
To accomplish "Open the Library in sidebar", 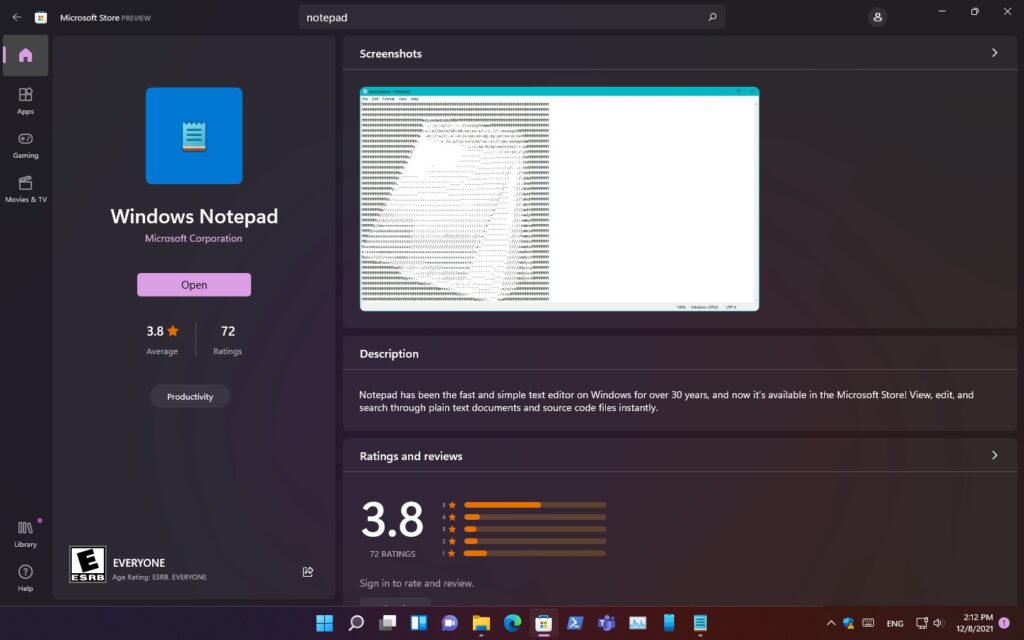I will tap(25, 534).
